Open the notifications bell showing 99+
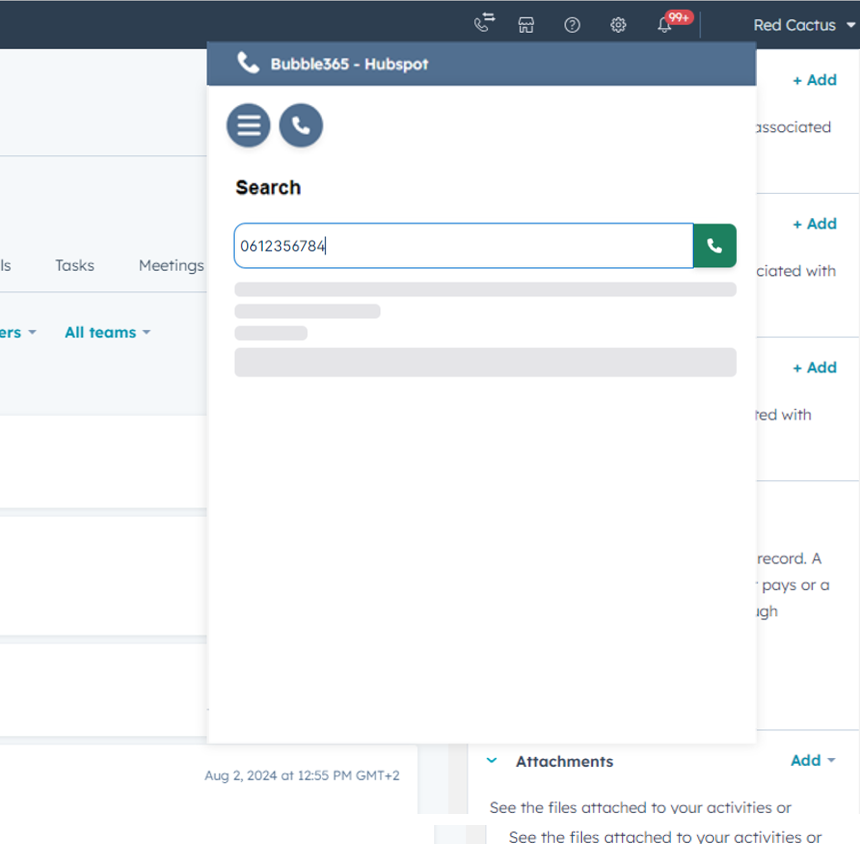The height and width of the screenshot is (844, 860). tap(665, 24)
